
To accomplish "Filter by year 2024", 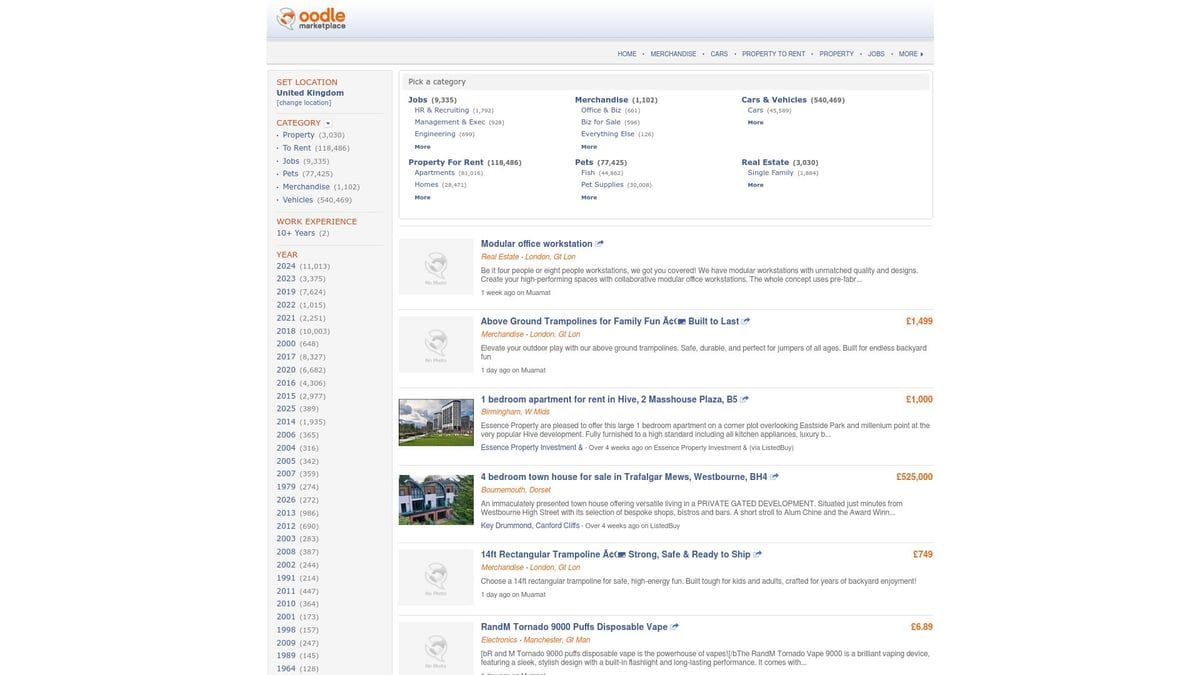I will click(286, 266).
